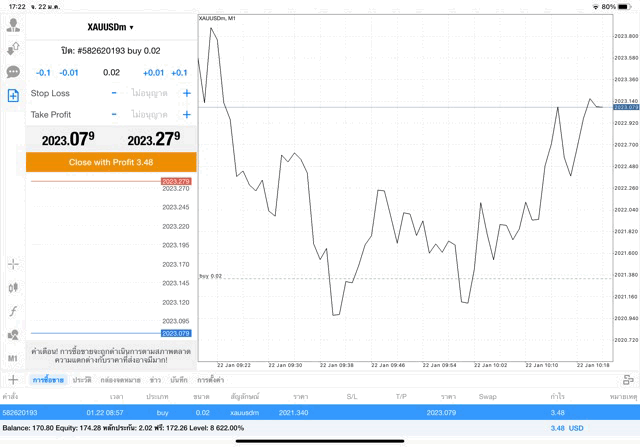Decrease volume by -0.01
Screen dimensions: 640x447
(69, 72)
